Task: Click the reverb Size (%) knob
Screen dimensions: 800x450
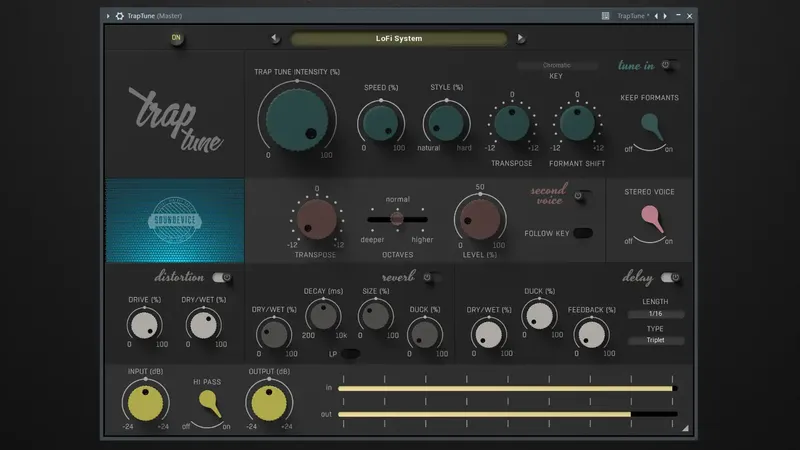Action: (x=376, y=316)
